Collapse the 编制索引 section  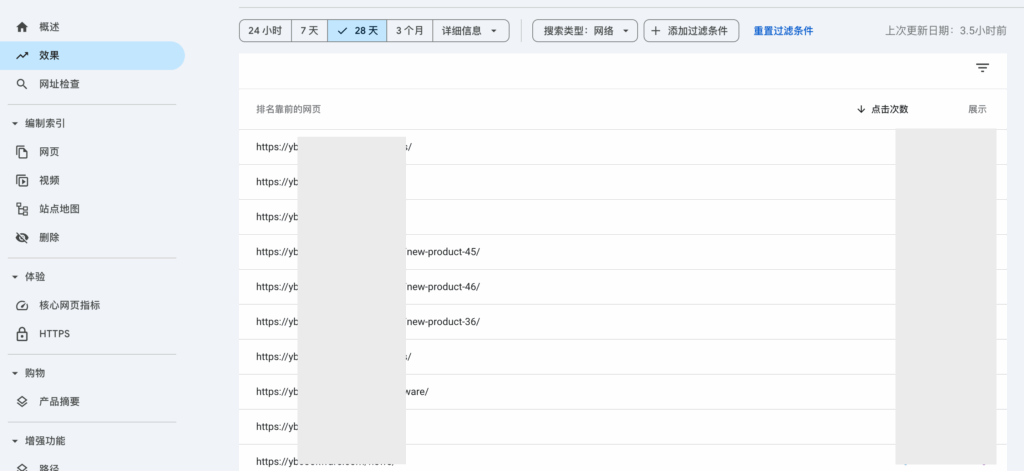click(14, 123)
